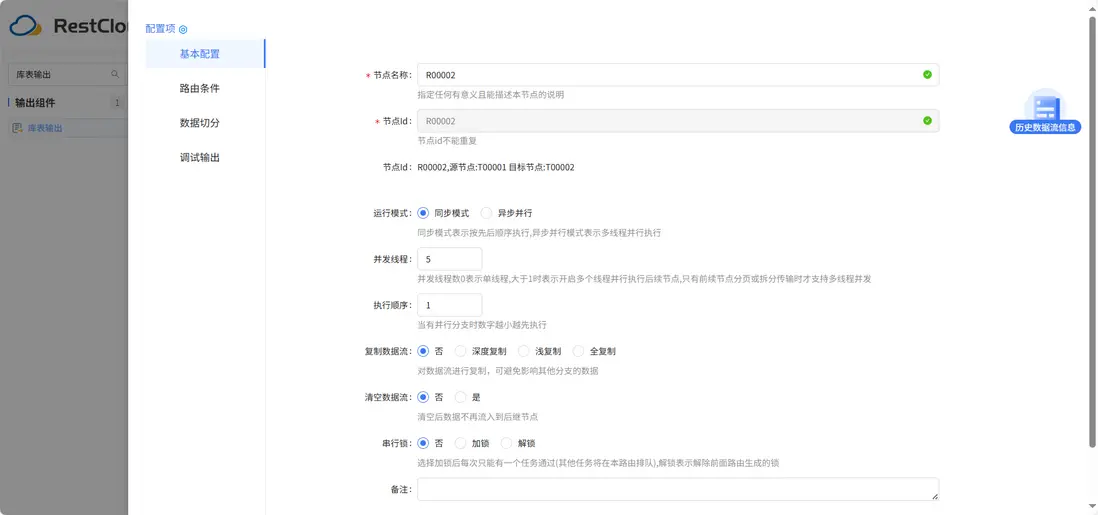Open the 历史数据流信息 floating icon
Image resolution: width=1098 pixels, height=515 pixels.
pyautogui.click(x=1045, y=111)
